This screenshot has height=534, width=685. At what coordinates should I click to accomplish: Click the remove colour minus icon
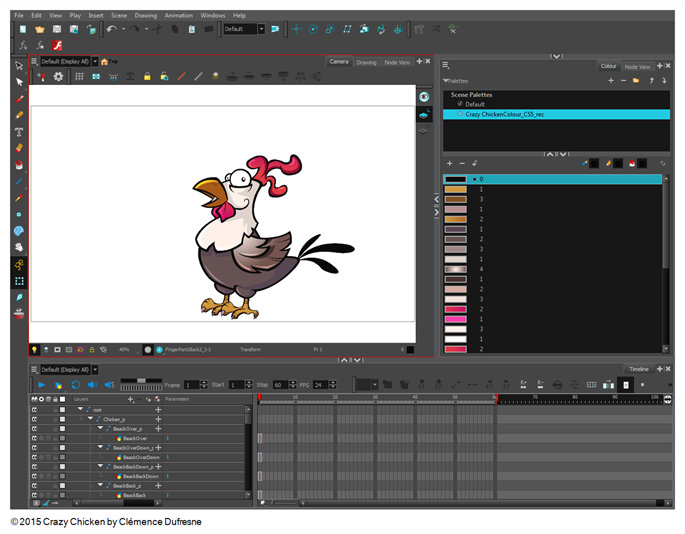pos(462,163)
